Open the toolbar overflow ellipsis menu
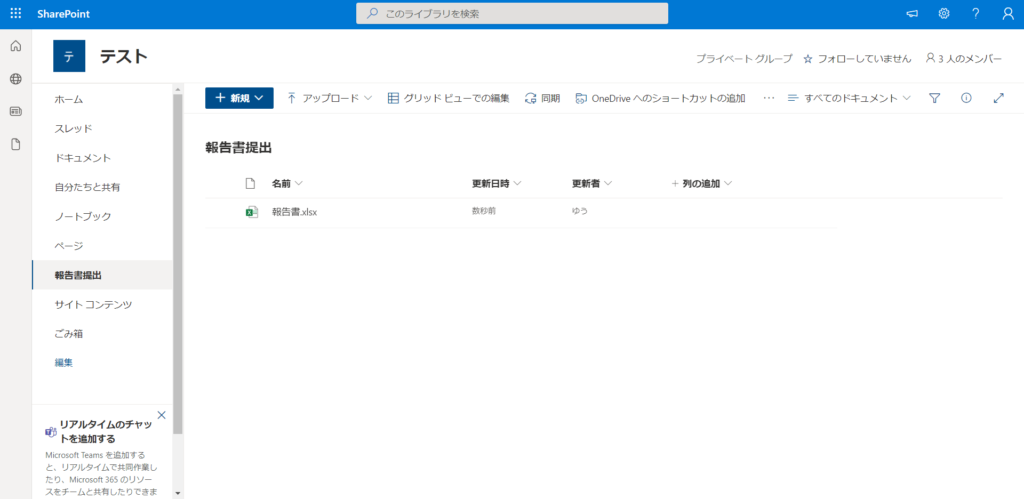 pos(769,98)
